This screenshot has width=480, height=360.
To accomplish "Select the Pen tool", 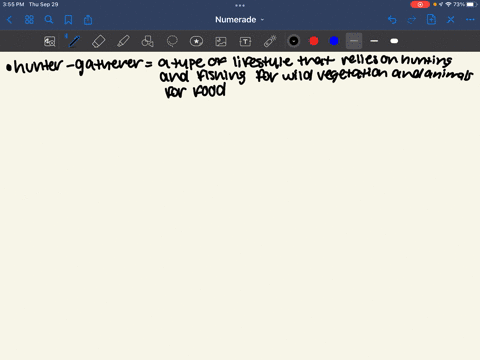I will [74, 41].
